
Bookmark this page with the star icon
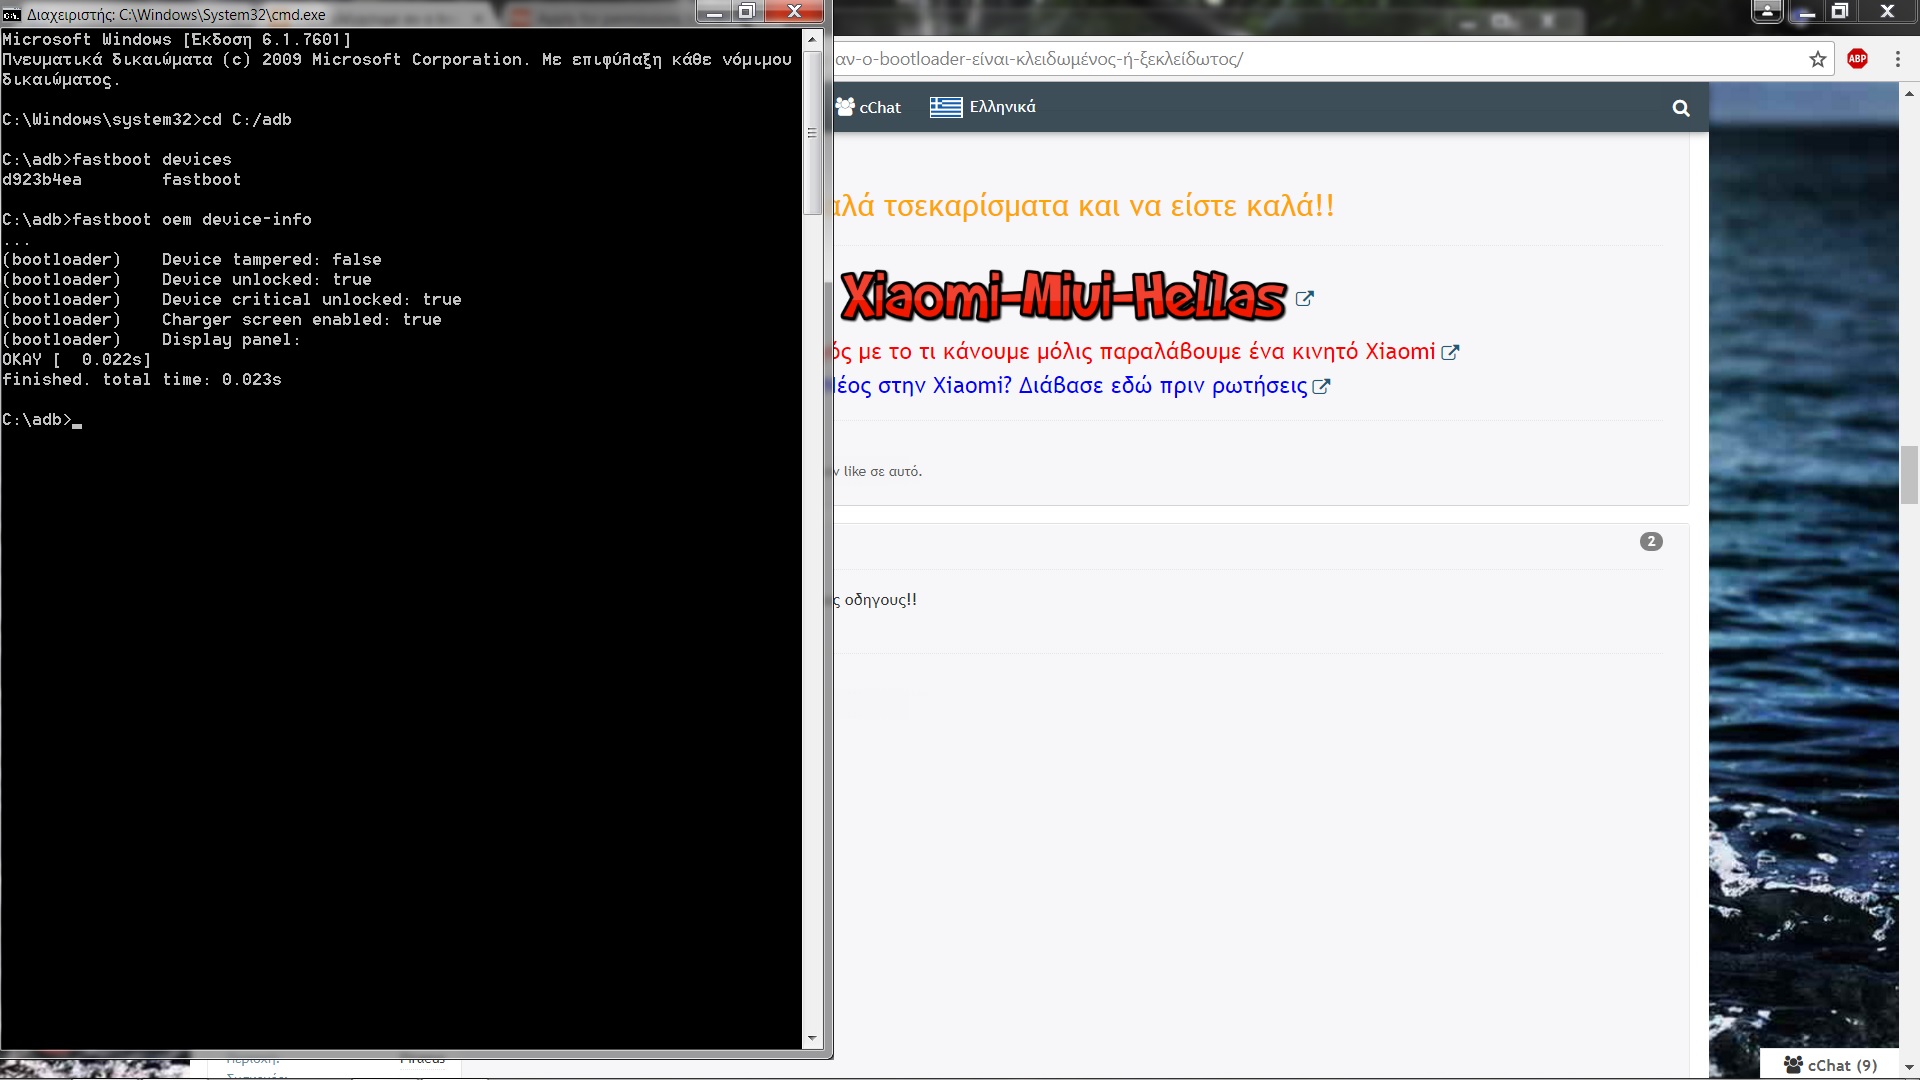click(1817, 59)
